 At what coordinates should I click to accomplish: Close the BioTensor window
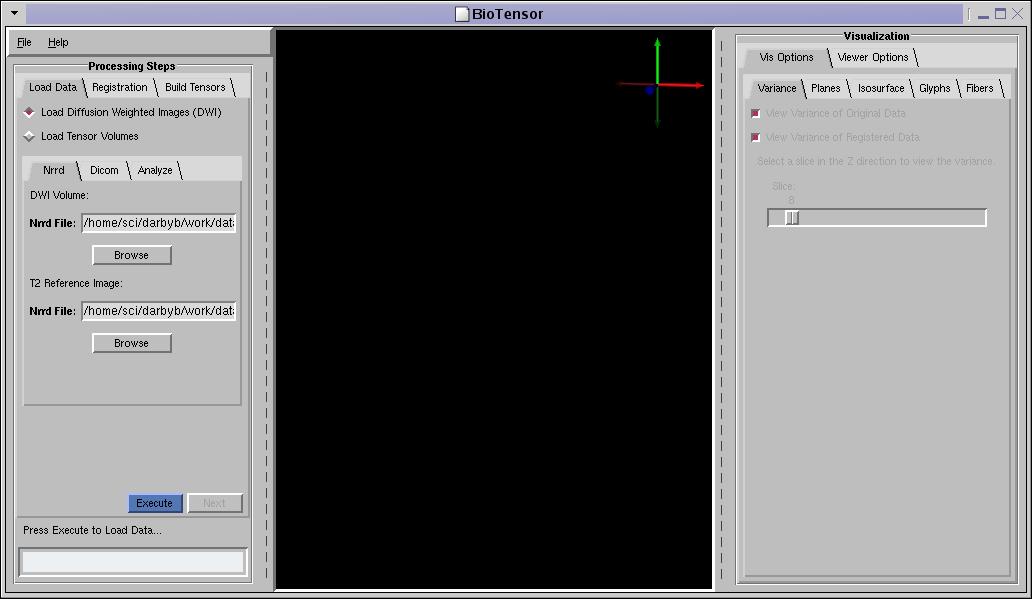tap(1018, 13)
